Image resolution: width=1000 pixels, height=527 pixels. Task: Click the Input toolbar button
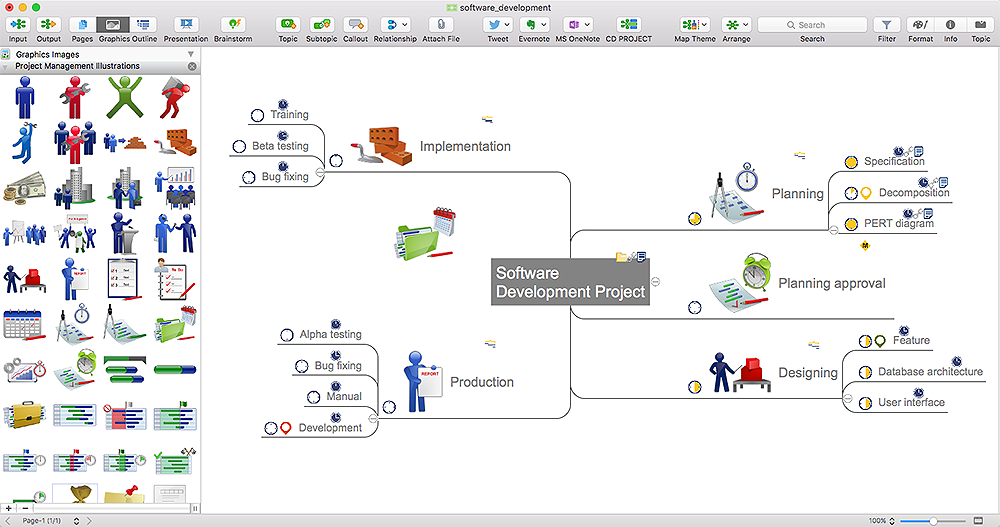[18, 24]
